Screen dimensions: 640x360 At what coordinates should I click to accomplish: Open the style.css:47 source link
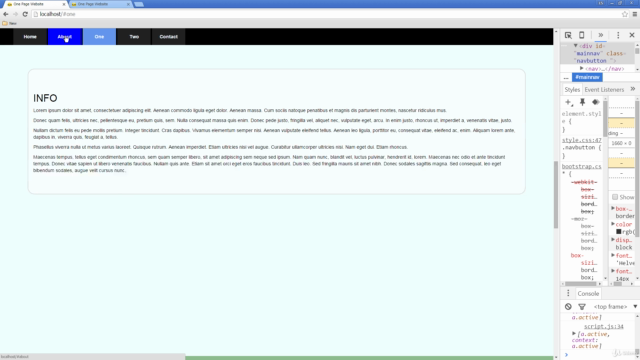pos(582,140)
